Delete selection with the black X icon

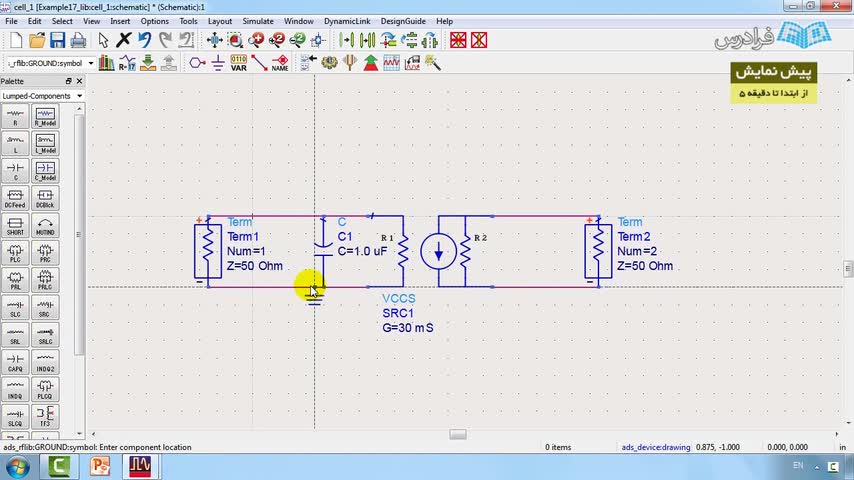124,40
